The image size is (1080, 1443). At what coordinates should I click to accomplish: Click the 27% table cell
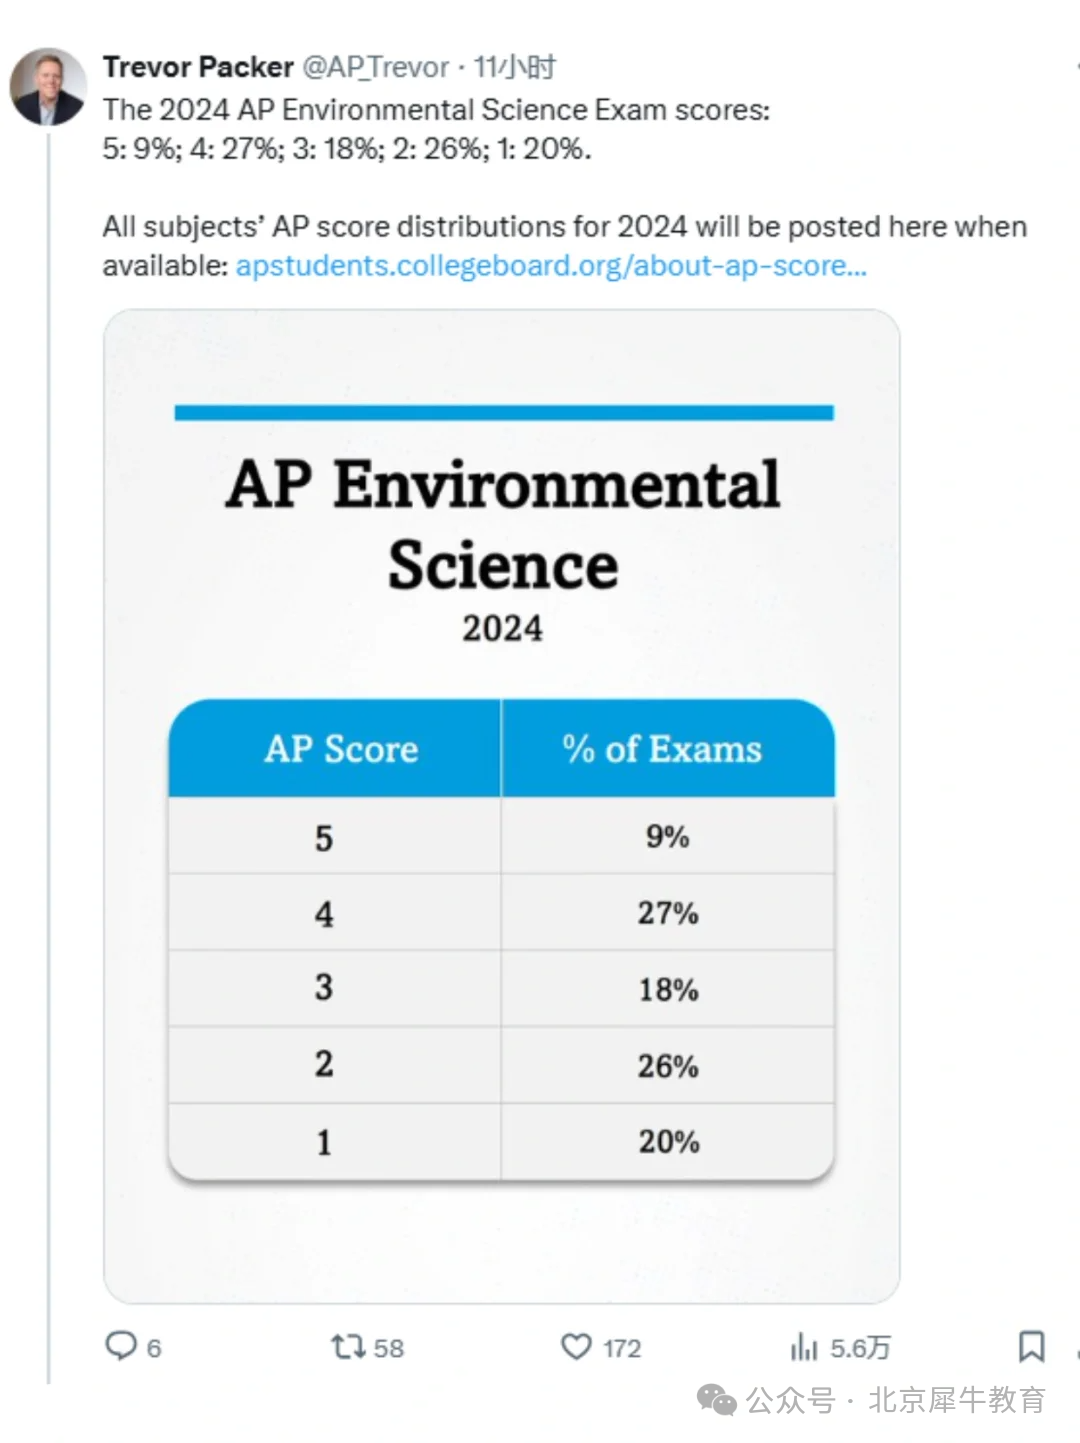point(668,913)
